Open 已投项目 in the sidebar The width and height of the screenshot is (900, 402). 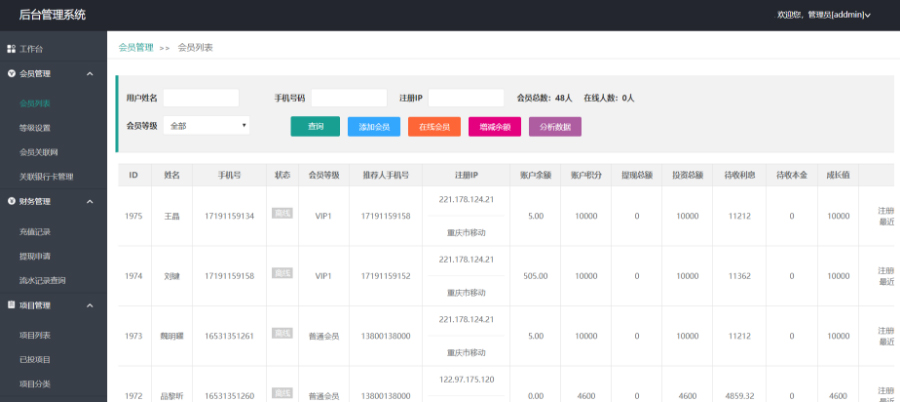point(35,360)
